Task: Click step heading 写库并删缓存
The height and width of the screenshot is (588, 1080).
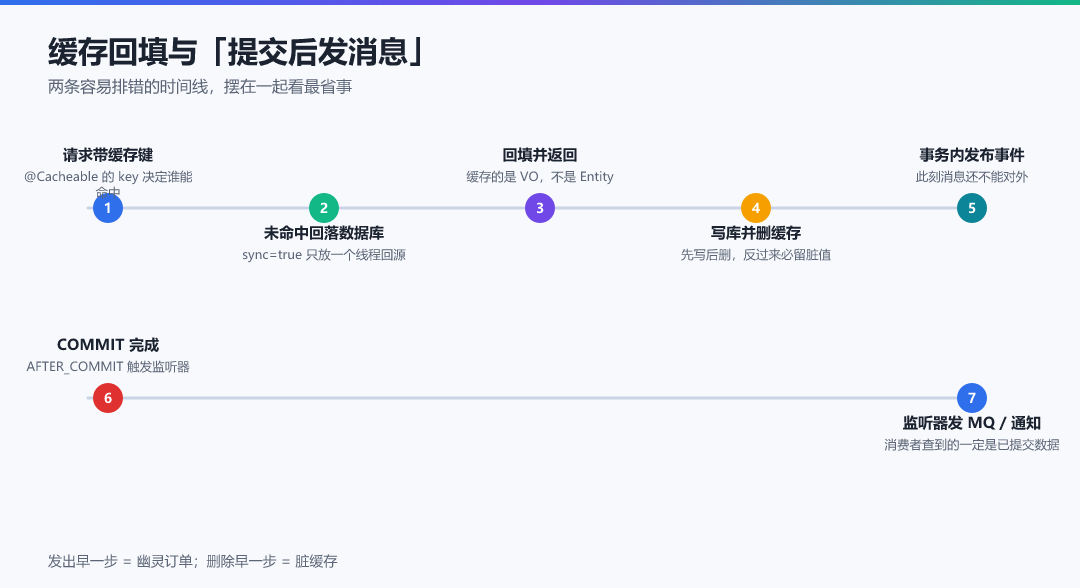Action: pos(756,233)
